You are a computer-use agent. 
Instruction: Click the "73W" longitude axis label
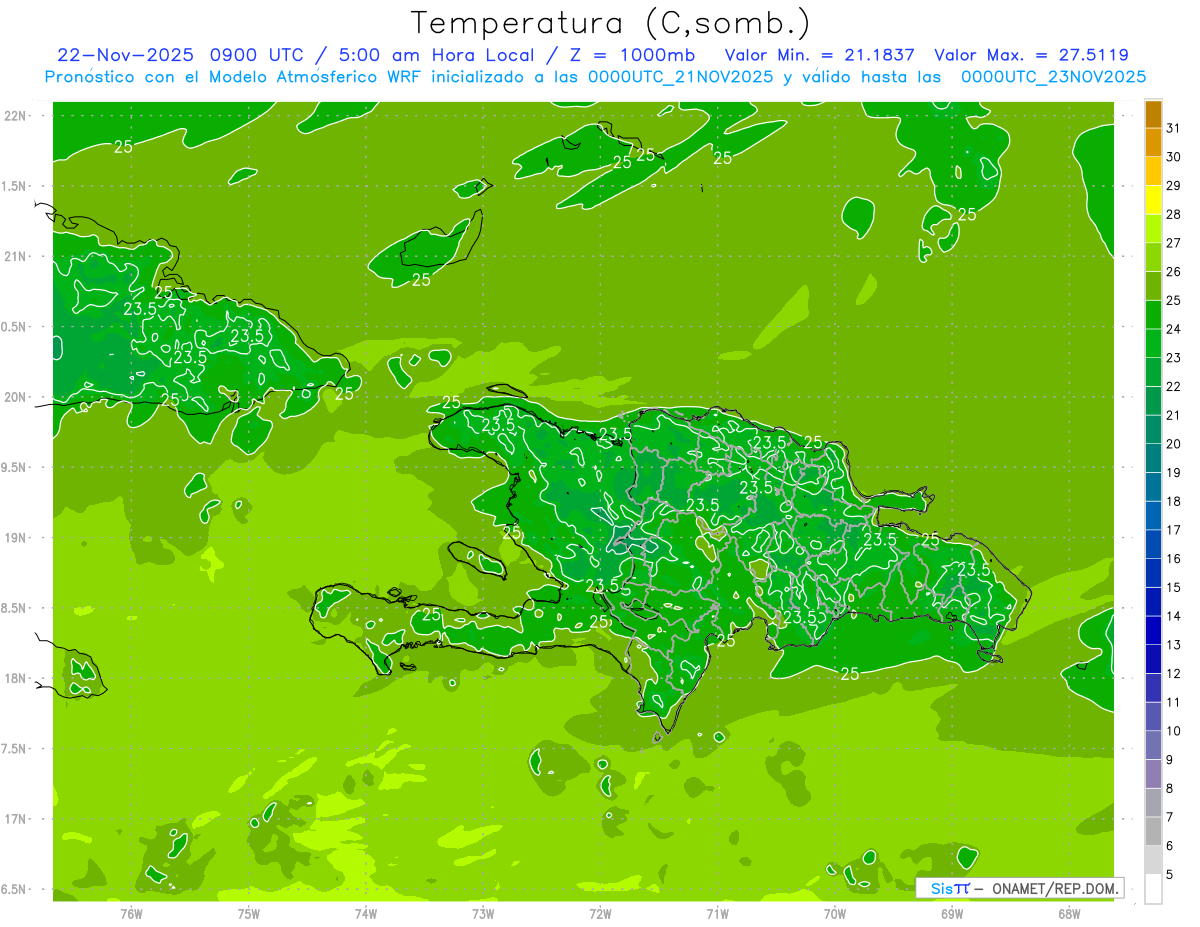tap(483, 913)
